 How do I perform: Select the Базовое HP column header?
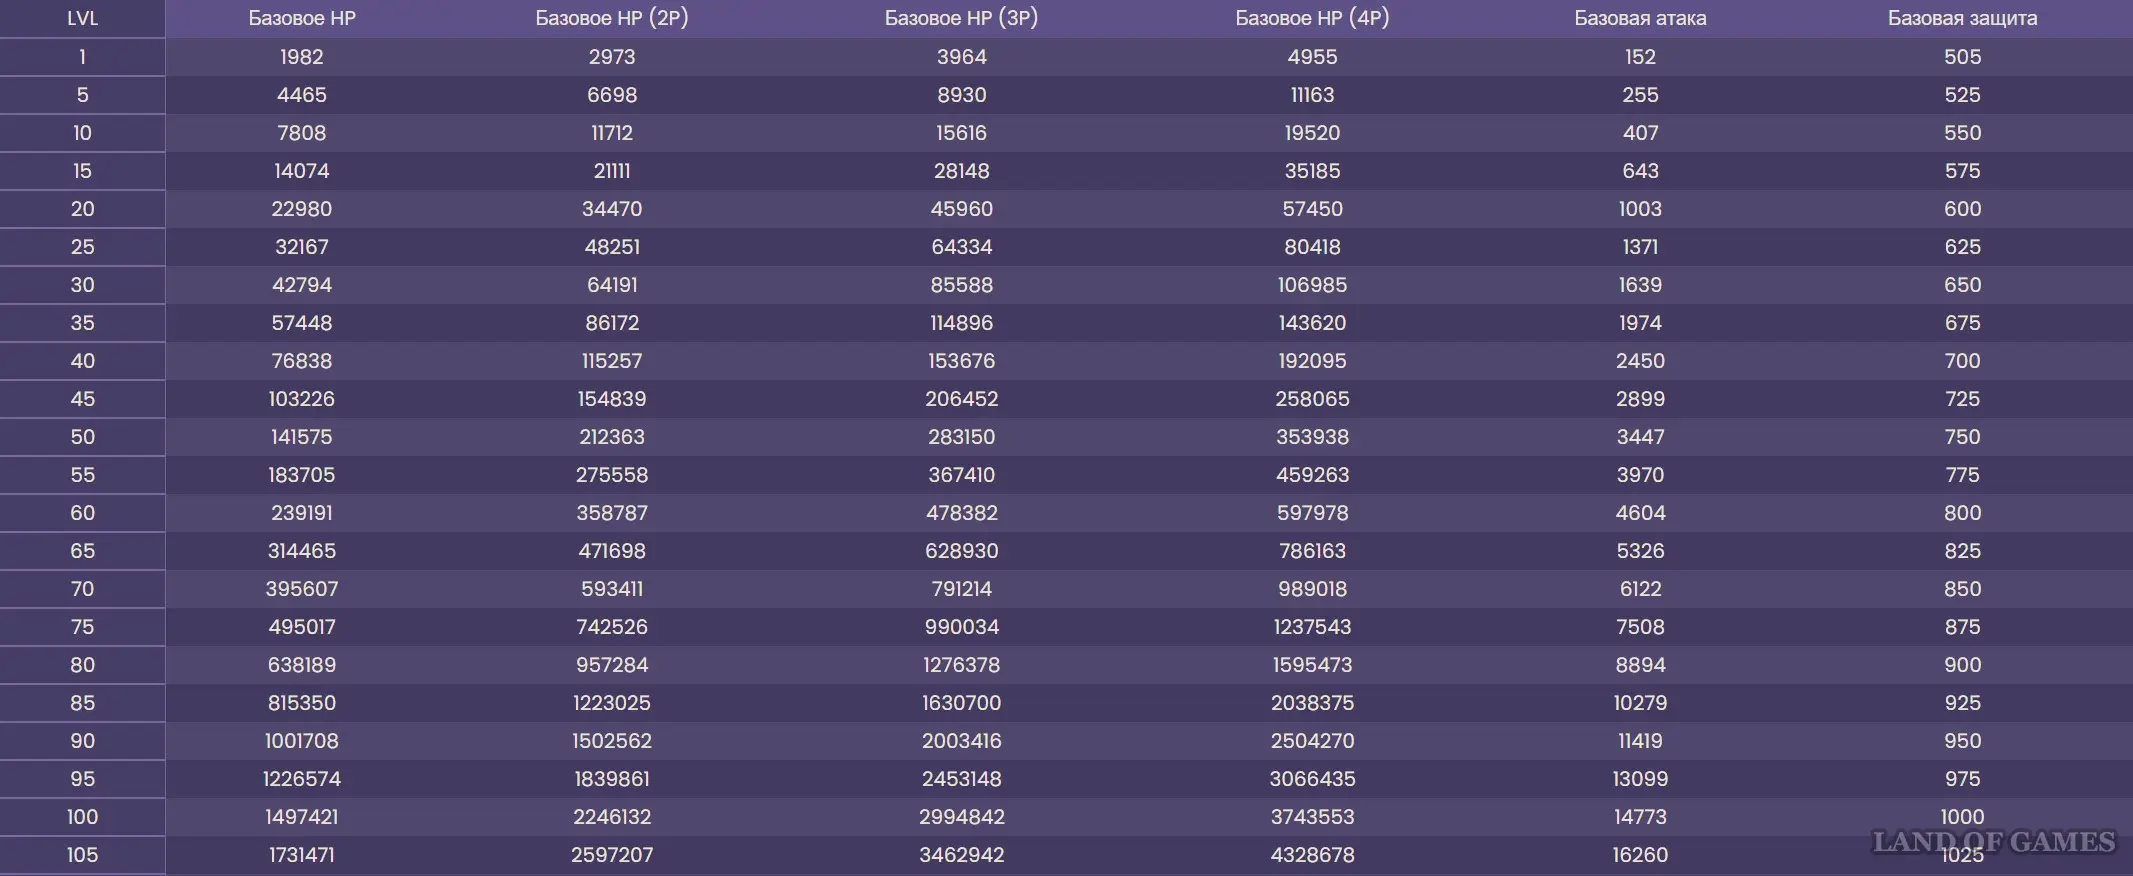[x=301, y=18]
